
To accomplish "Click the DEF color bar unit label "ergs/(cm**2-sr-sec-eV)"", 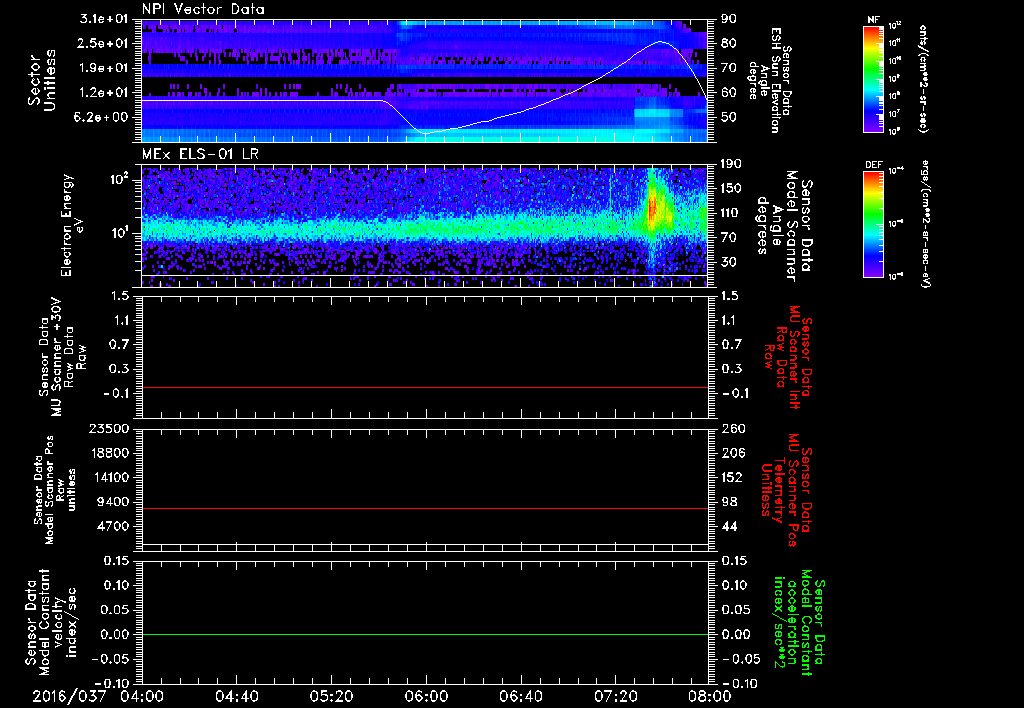I will coord(925,224).
